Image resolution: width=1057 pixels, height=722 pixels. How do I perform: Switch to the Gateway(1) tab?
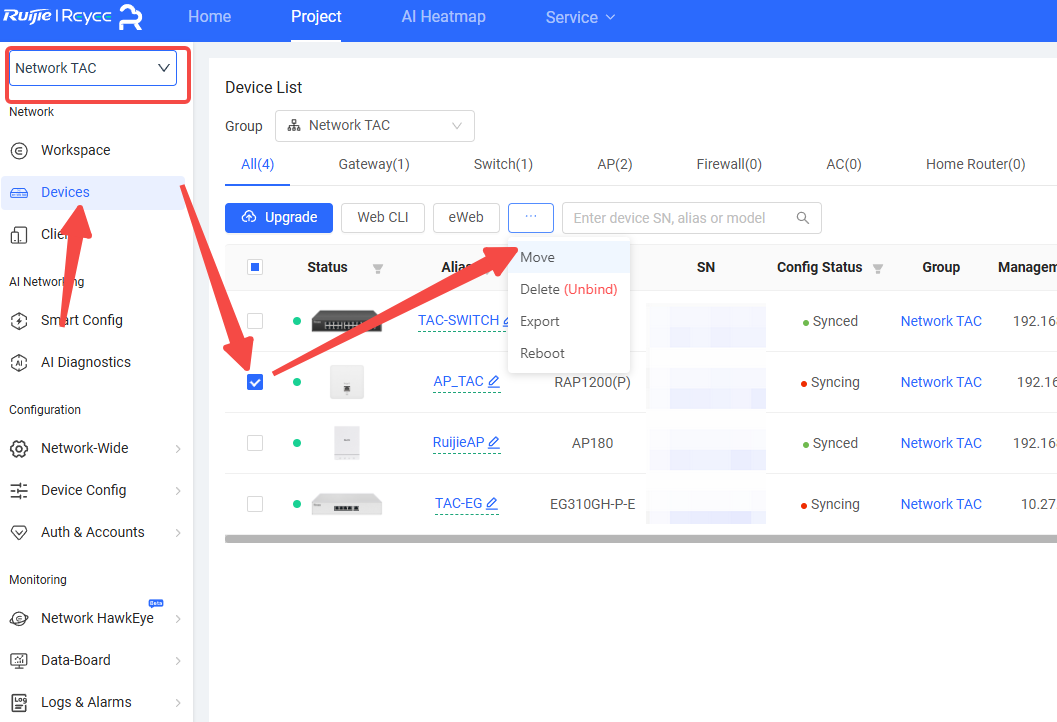pyautogui.click(x=374, y=164)
